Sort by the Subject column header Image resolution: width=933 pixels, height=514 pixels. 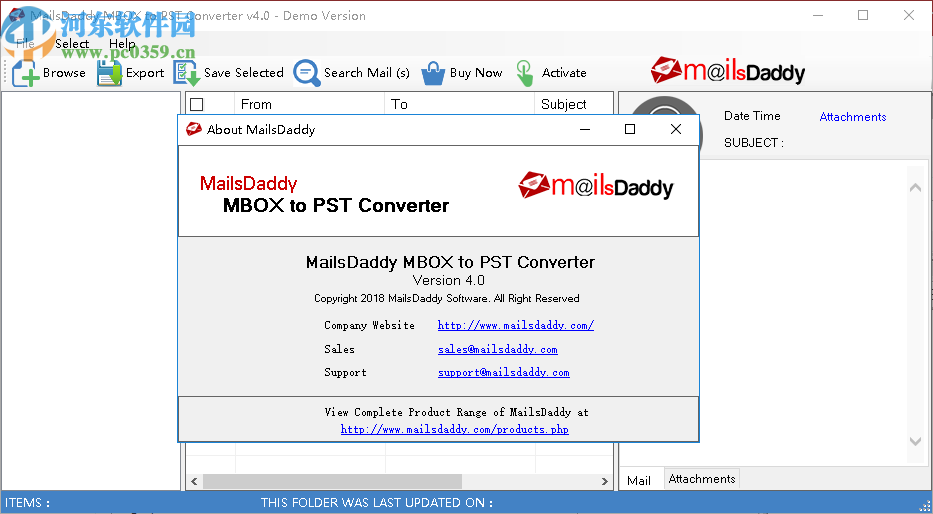574,104
